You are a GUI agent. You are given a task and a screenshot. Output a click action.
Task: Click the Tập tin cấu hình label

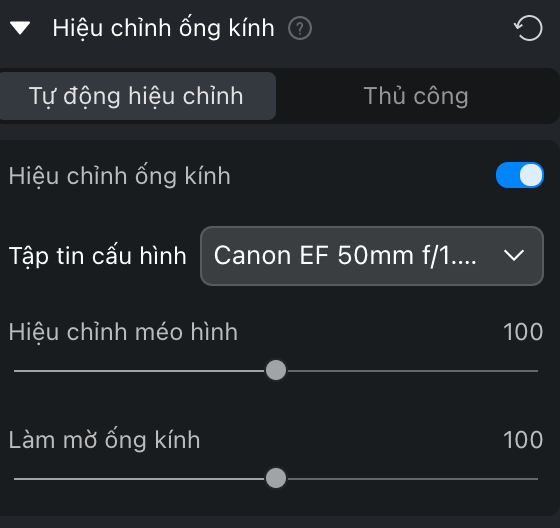click(x=98, y=256)
